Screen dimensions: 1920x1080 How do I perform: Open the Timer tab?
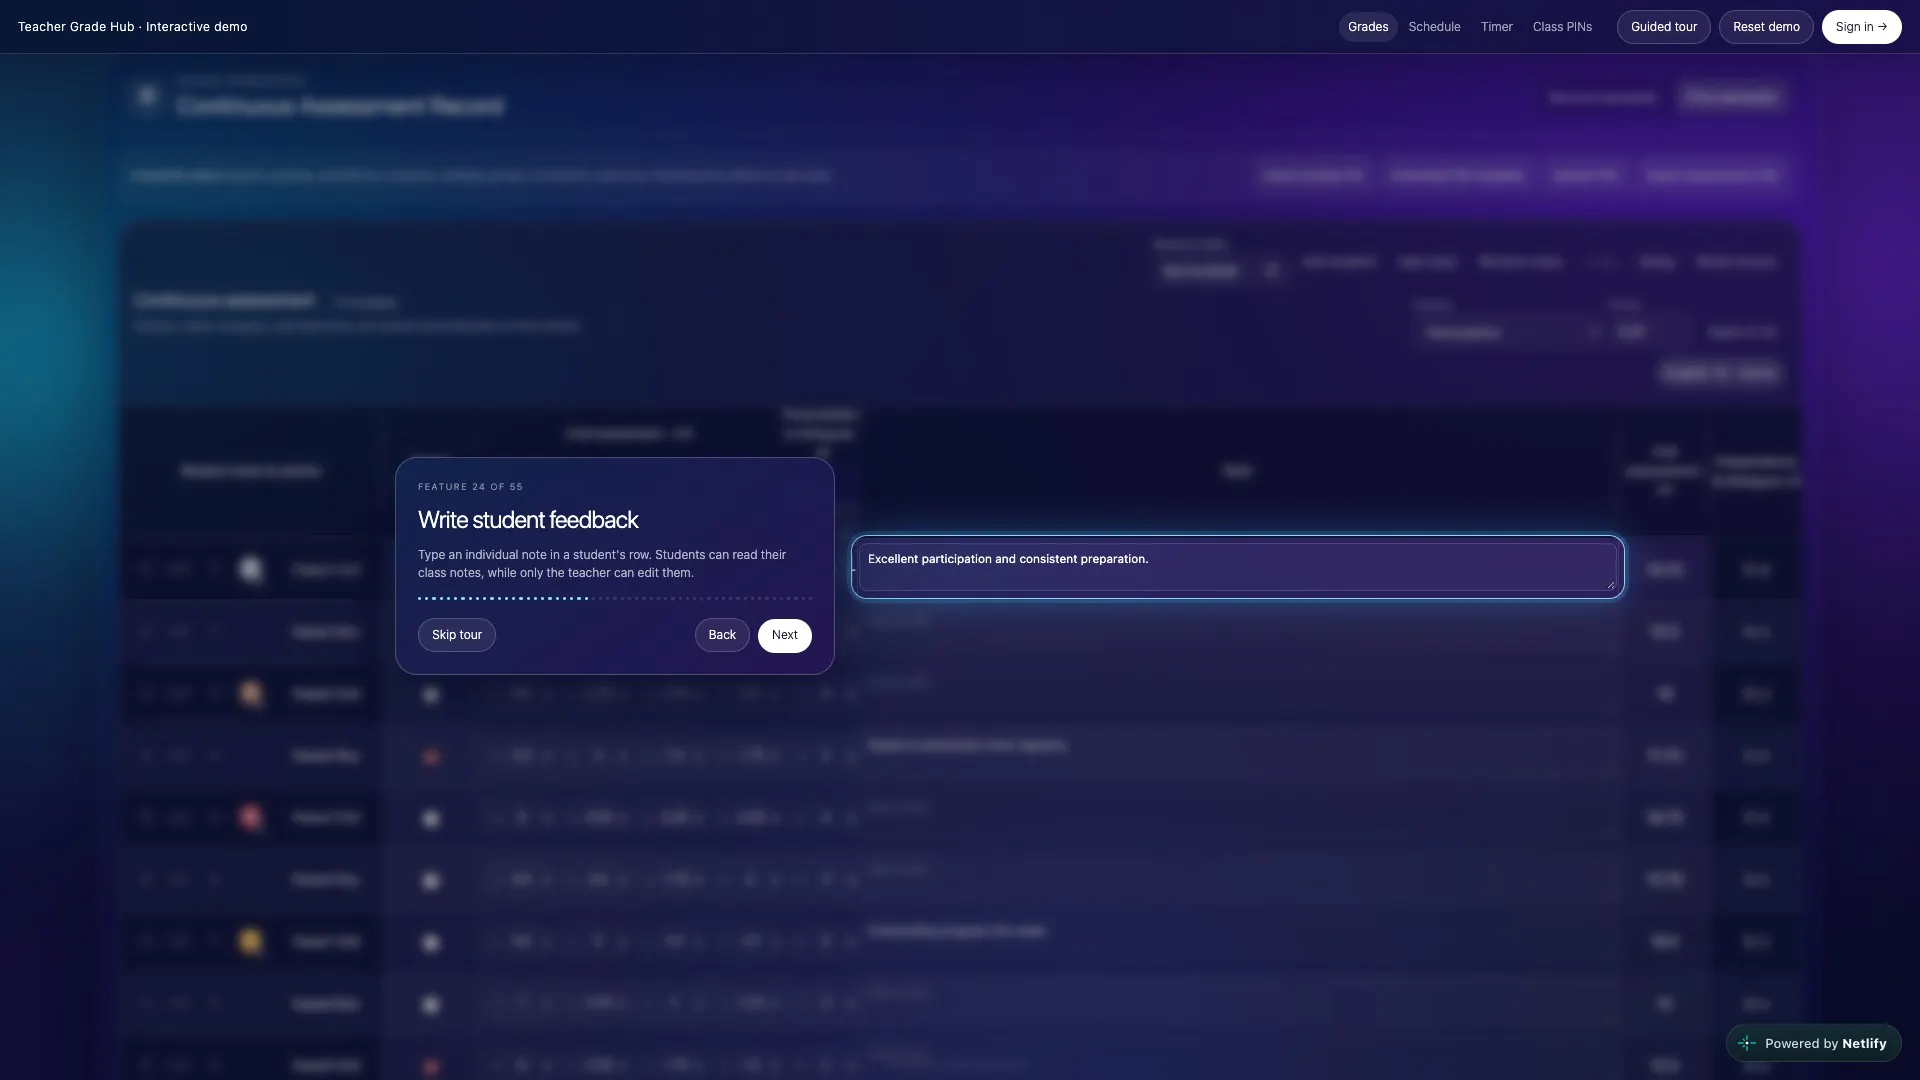[x=1496, y=27]
